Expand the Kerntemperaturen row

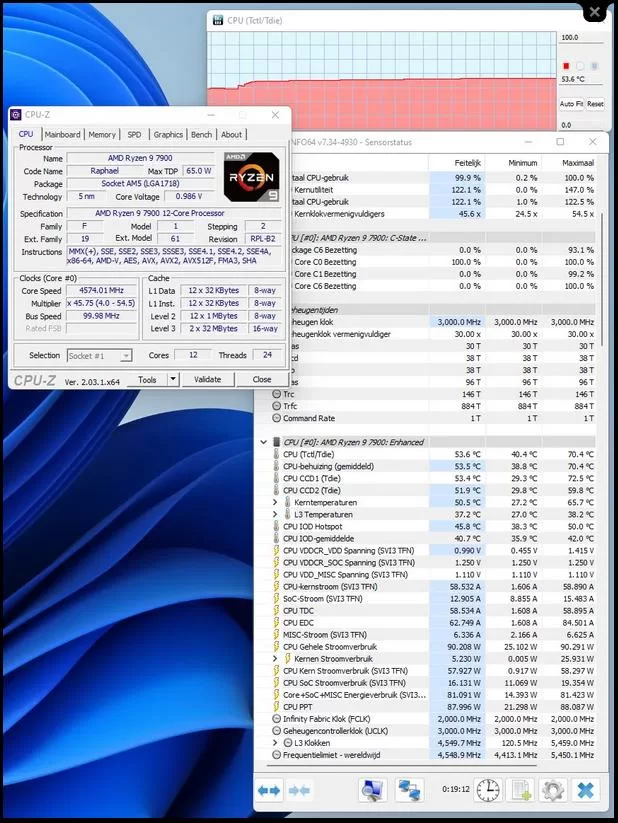(275, 502)
